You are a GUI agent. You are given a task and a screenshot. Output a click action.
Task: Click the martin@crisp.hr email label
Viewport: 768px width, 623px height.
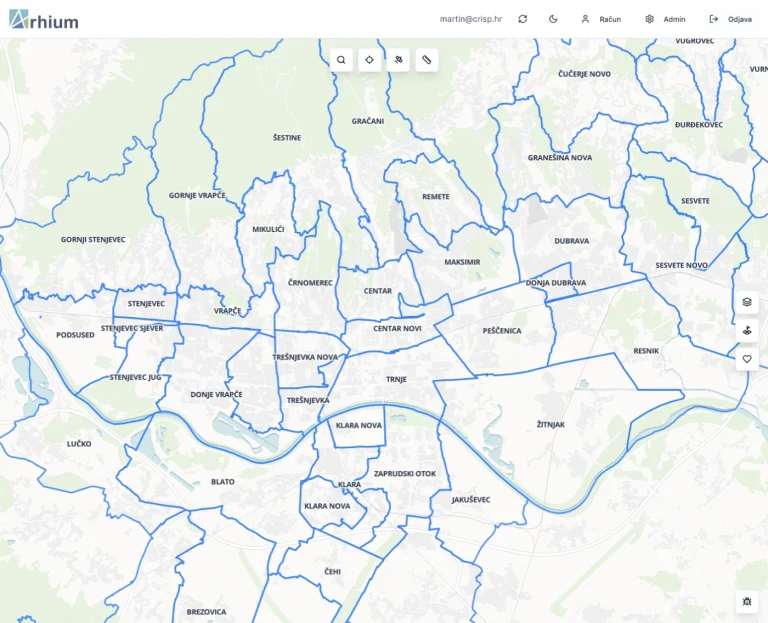(470, 19)
